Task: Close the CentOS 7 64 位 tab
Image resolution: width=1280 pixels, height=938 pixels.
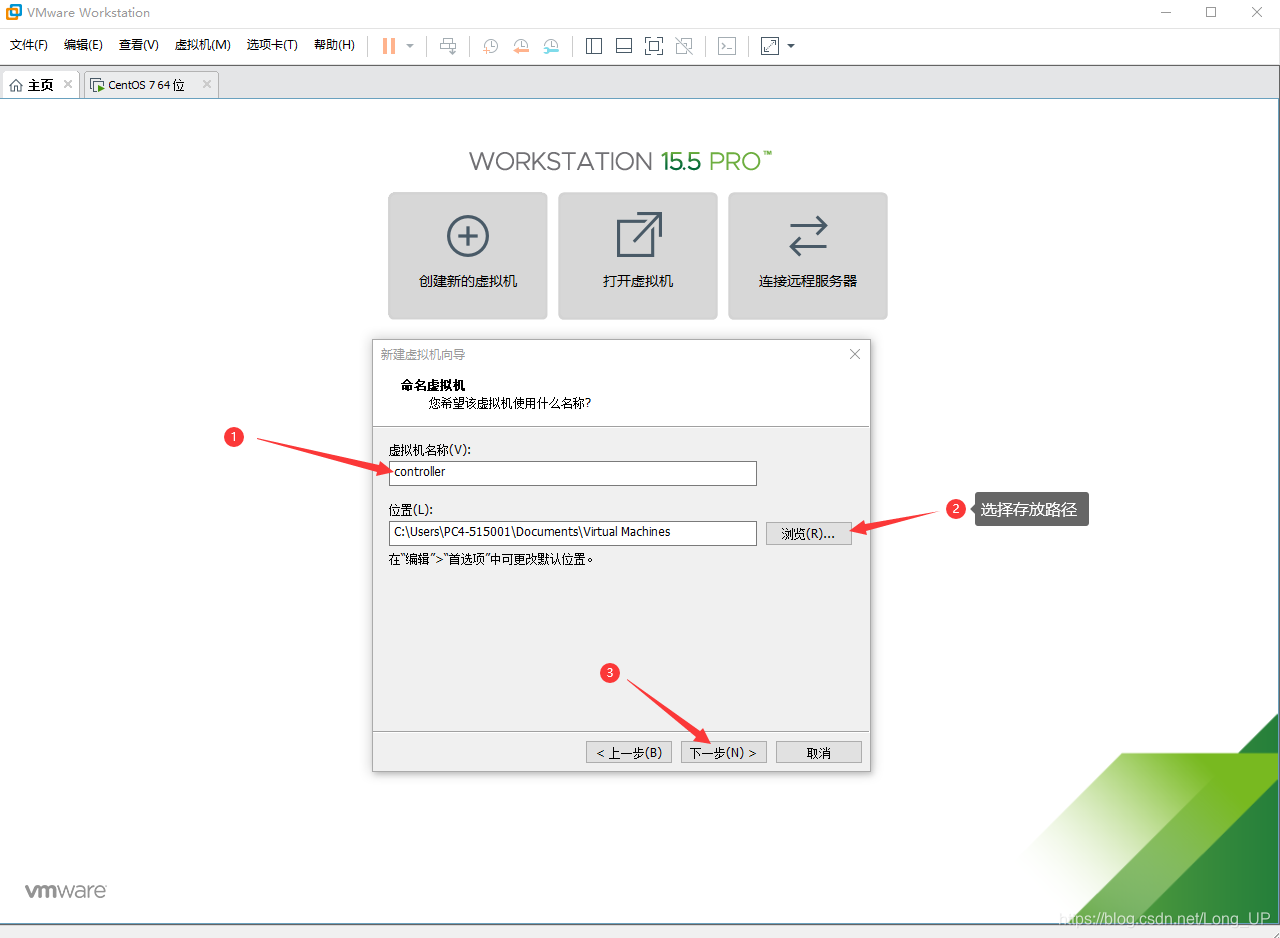Action: (207, 84)
